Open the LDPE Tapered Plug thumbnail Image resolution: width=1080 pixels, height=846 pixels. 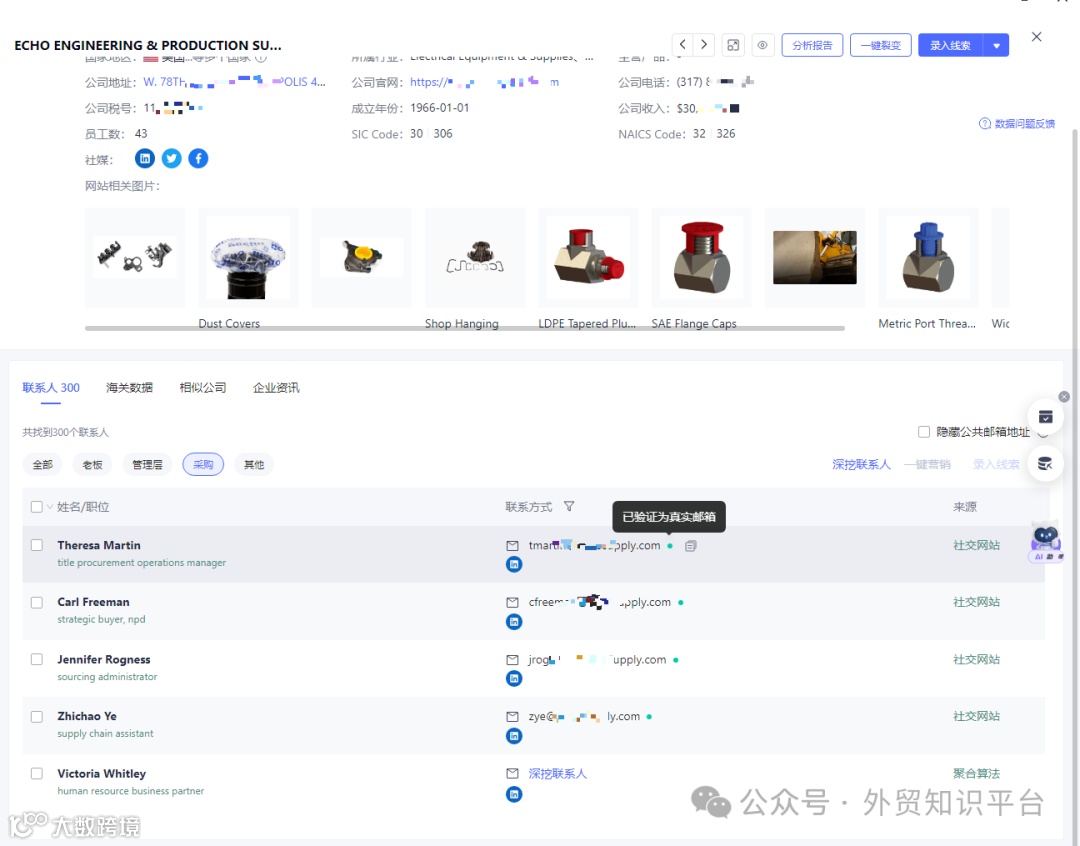pyautogui.click(x=588, y=258)
